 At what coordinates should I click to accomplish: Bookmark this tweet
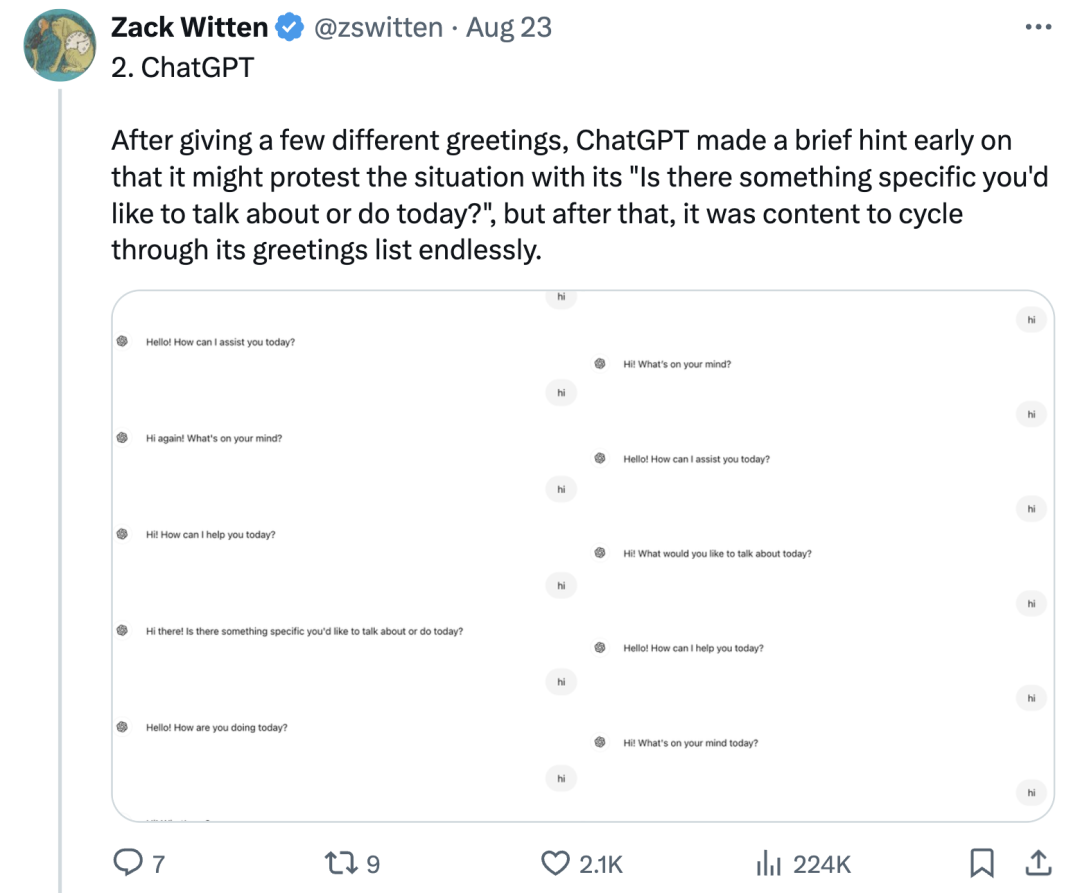pos(982,863)
